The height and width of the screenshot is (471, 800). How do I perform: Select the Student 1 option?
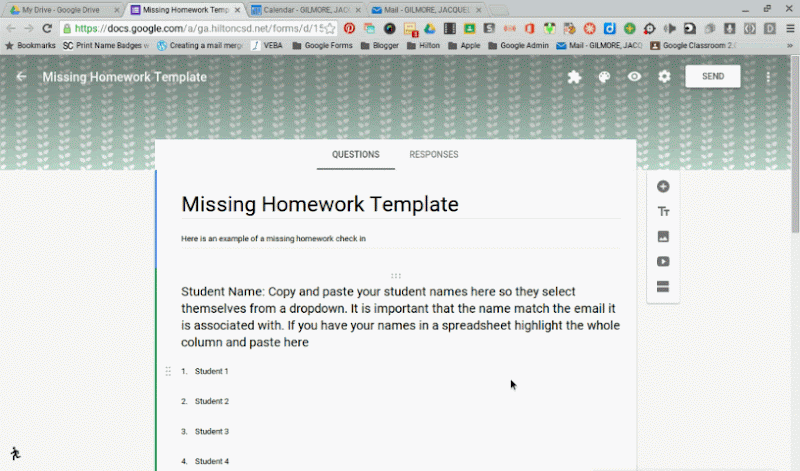(211, 371)
